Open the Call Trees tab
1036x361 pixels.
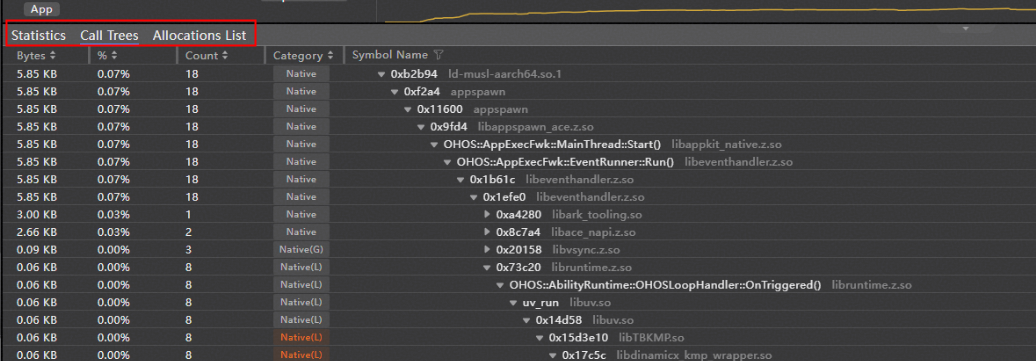pos(110,36)
